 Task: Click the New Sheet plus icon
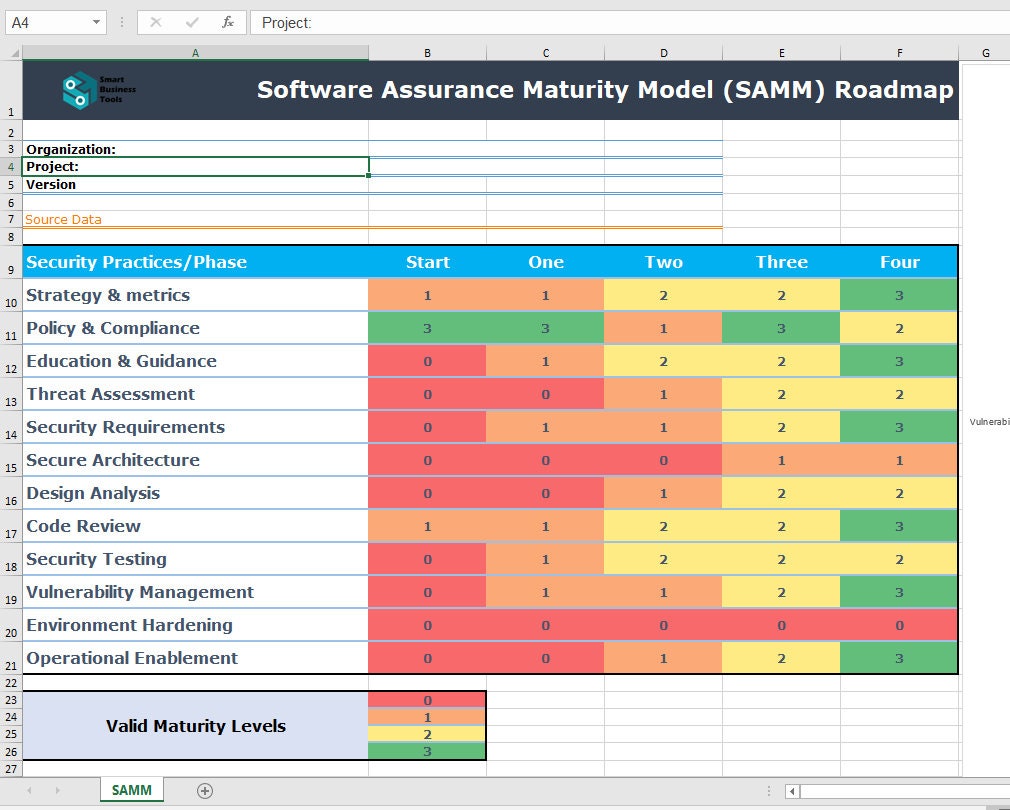(x=205, y=789)
